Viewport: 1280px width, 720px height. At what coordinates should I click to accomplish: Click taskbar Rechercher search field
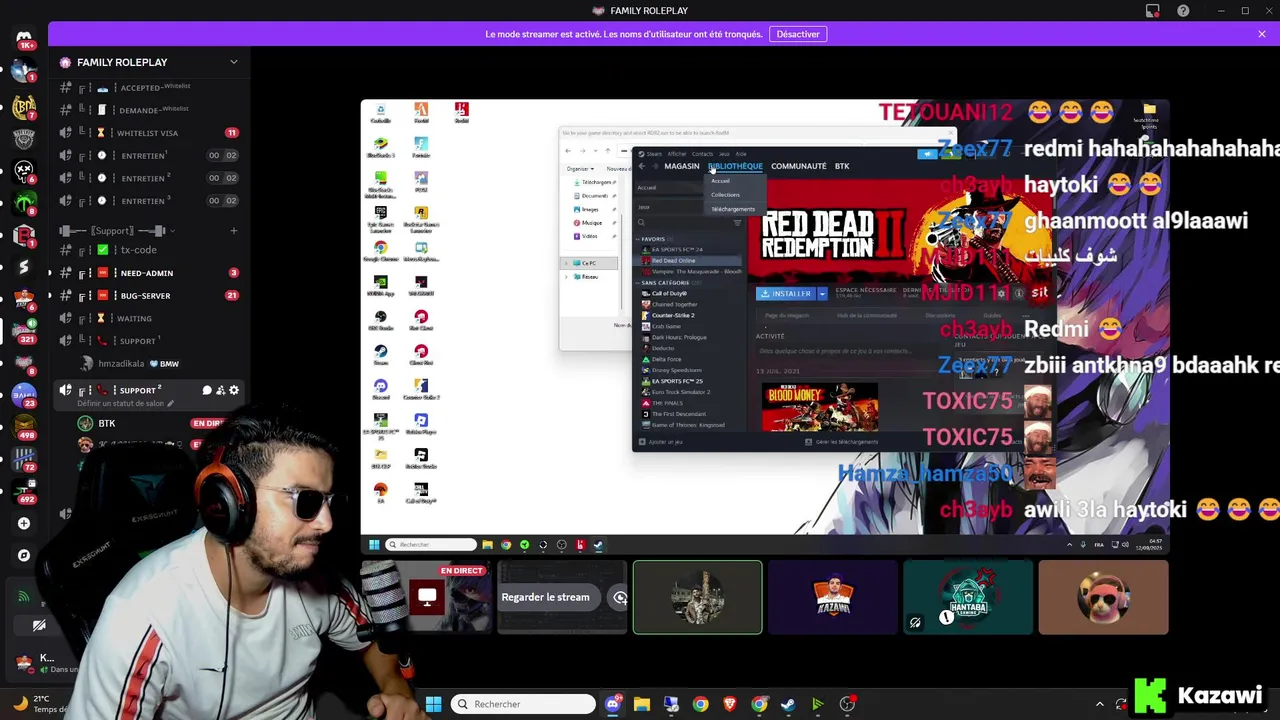[x=523, y=704]
